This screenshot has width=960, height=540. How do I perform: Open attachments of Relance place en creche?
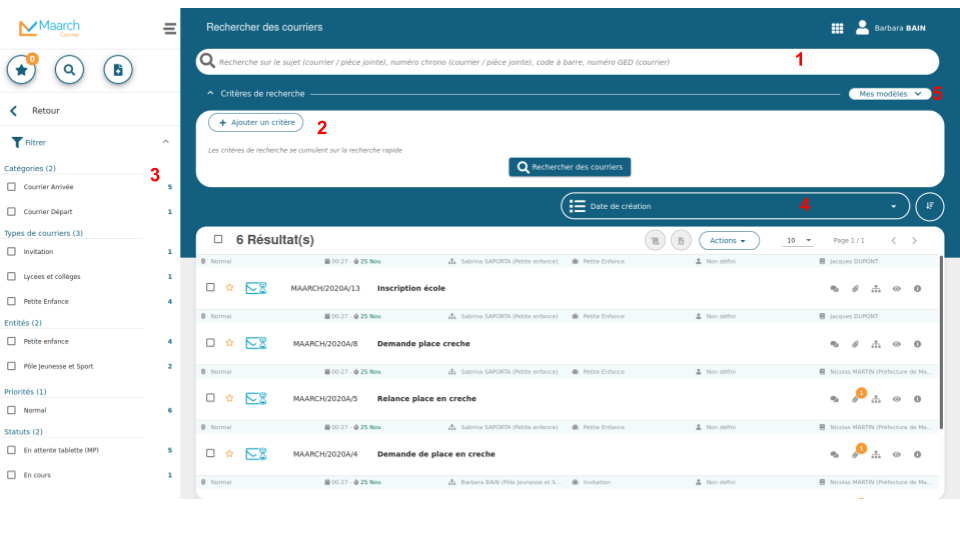tap(855, 399)
